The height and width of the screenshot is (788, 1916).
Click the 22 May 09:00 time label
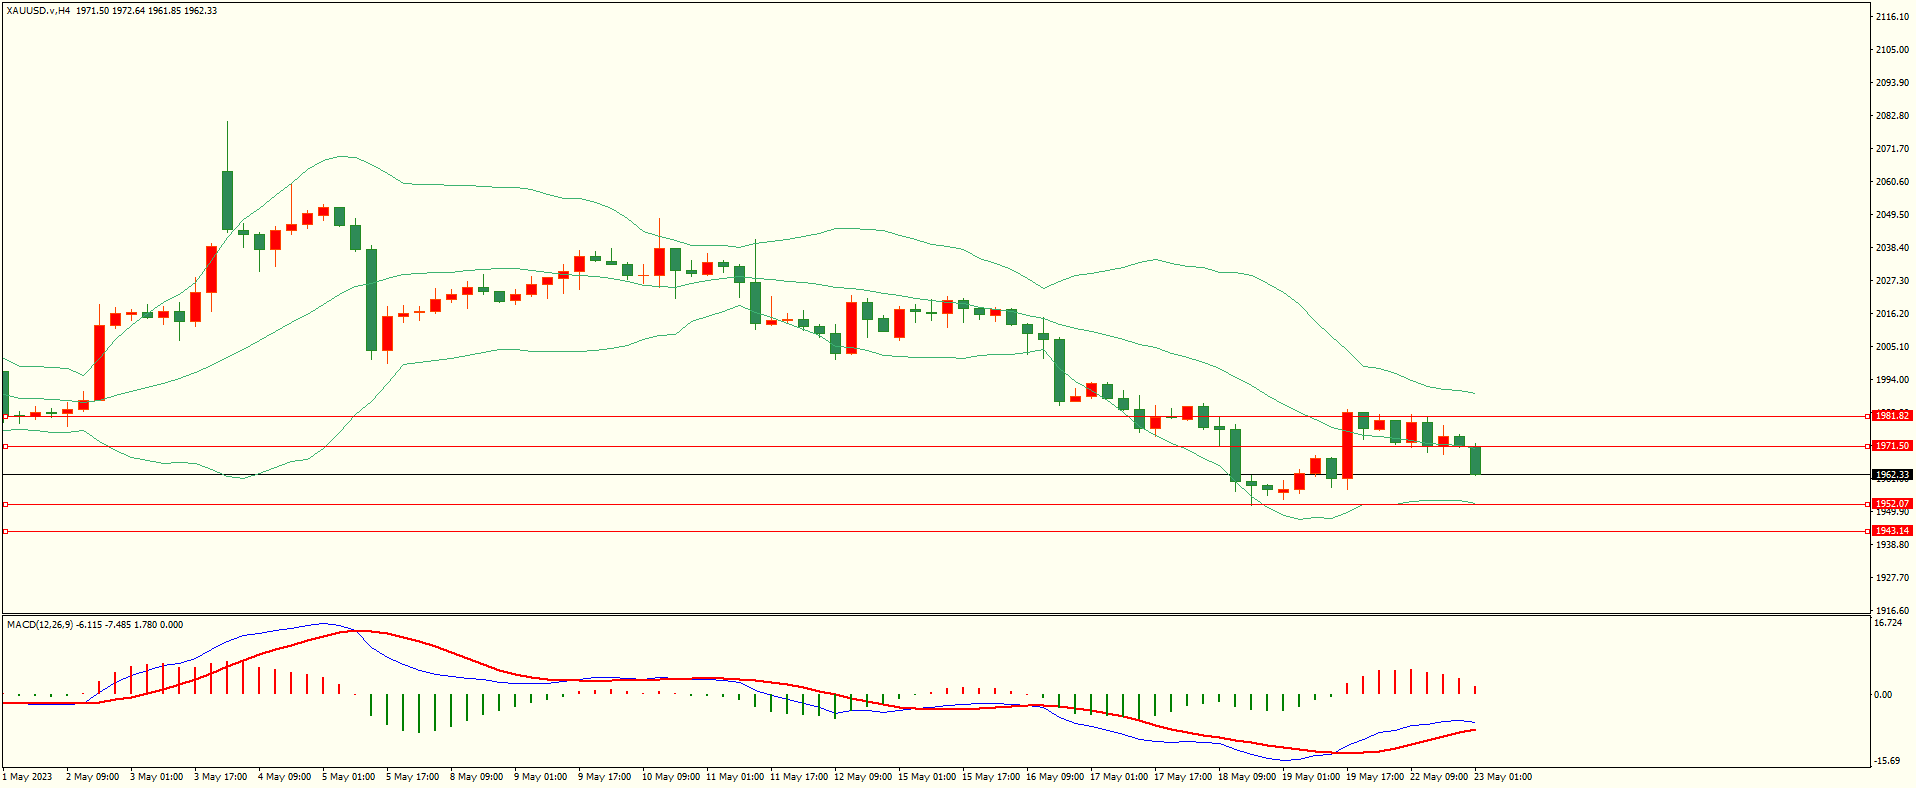(1439, 777)
